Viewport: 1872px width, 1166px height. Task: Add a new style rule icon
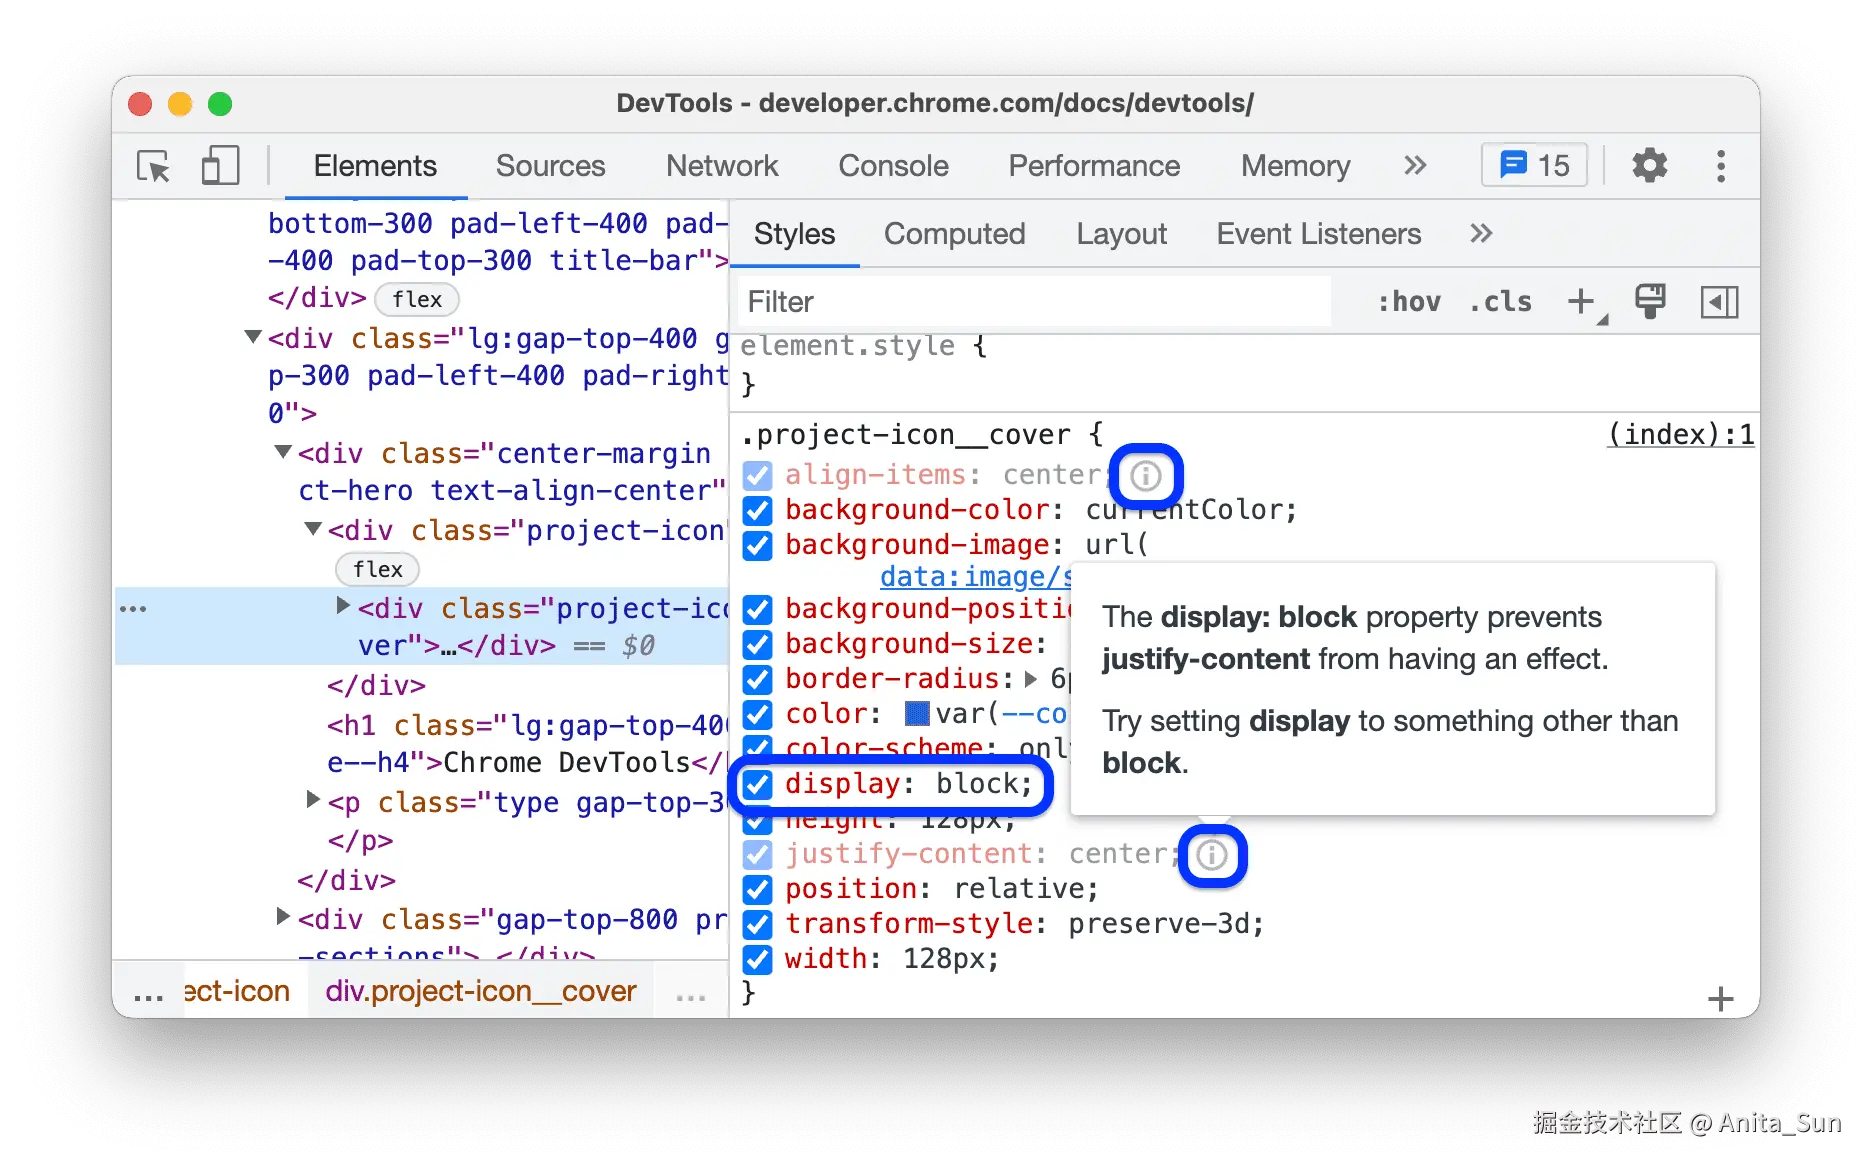pyautogui.click(x=1584, y=303)
